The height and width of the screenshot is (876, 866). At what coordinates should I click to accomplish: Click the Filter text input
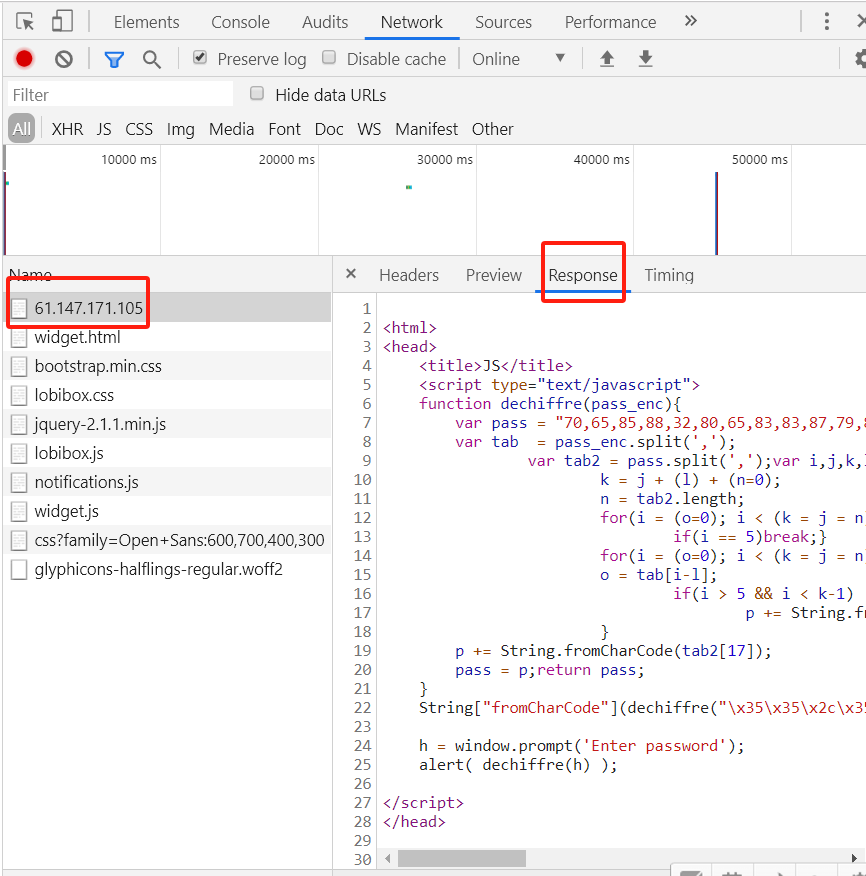point(121,94)
